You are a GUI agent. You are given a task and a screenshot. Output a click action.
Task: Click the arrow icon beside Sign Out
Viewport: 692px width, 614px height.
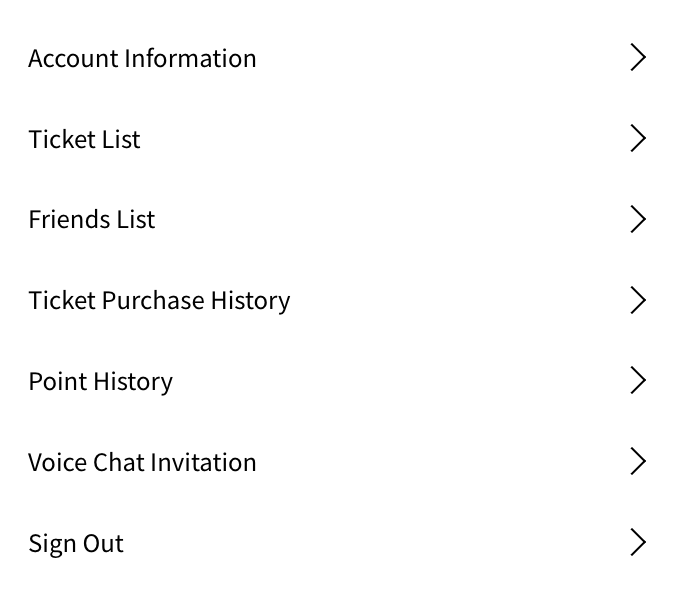(x=638, y=543)
